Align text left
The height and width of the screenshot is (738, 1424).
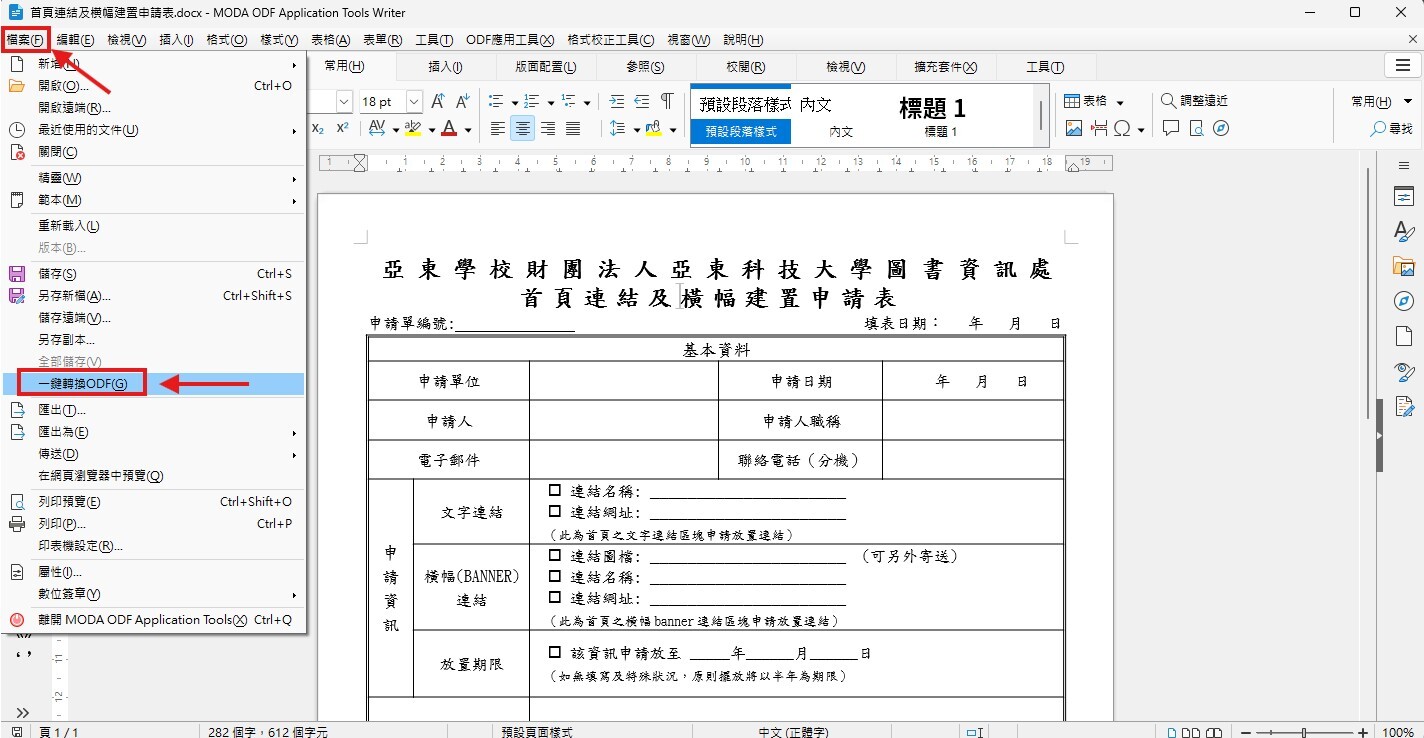(498, 129)
